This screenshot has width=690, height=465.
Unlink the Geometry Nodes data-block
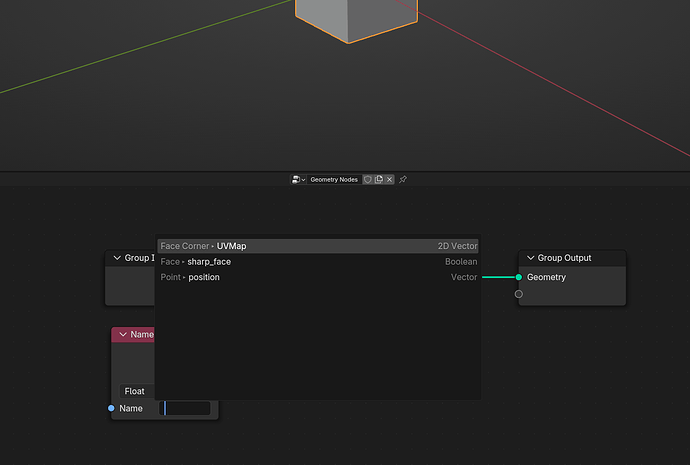click(389, 179)
